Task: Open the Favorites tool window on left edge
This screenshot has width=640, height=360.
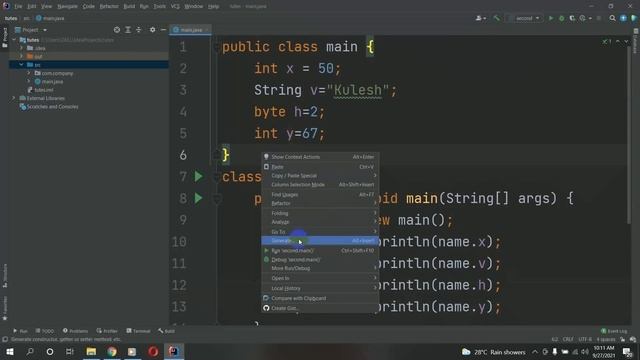Action: (4, 308)
